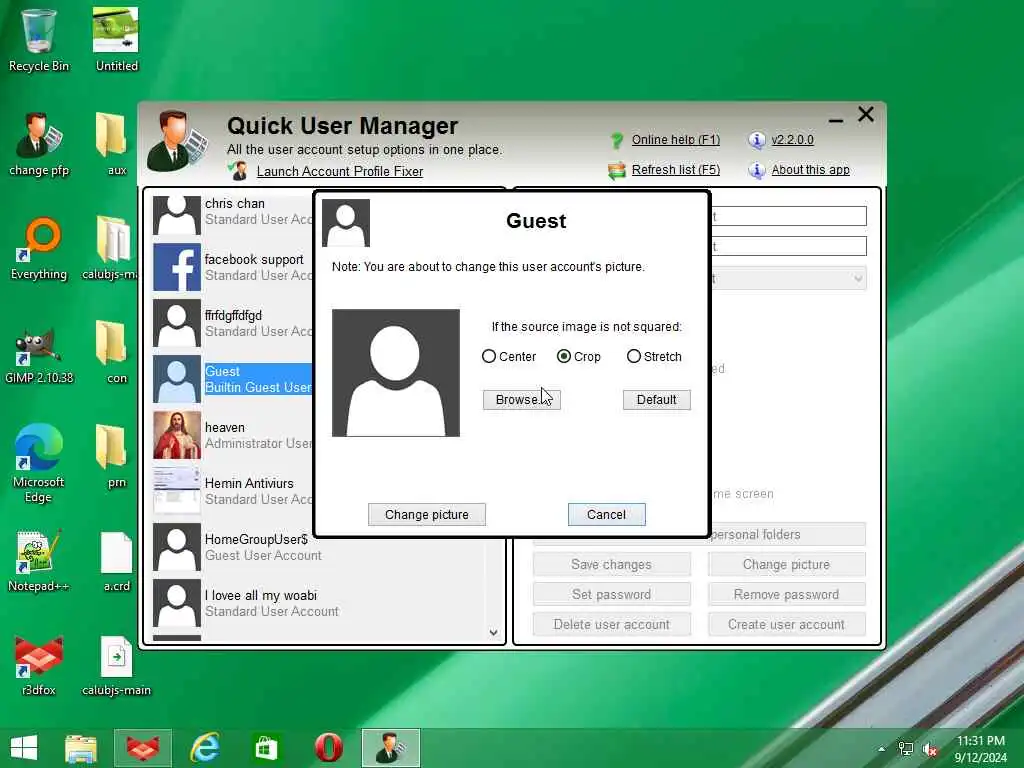Open the Microsoft Edge desktop shortcut

click(38, 463)
